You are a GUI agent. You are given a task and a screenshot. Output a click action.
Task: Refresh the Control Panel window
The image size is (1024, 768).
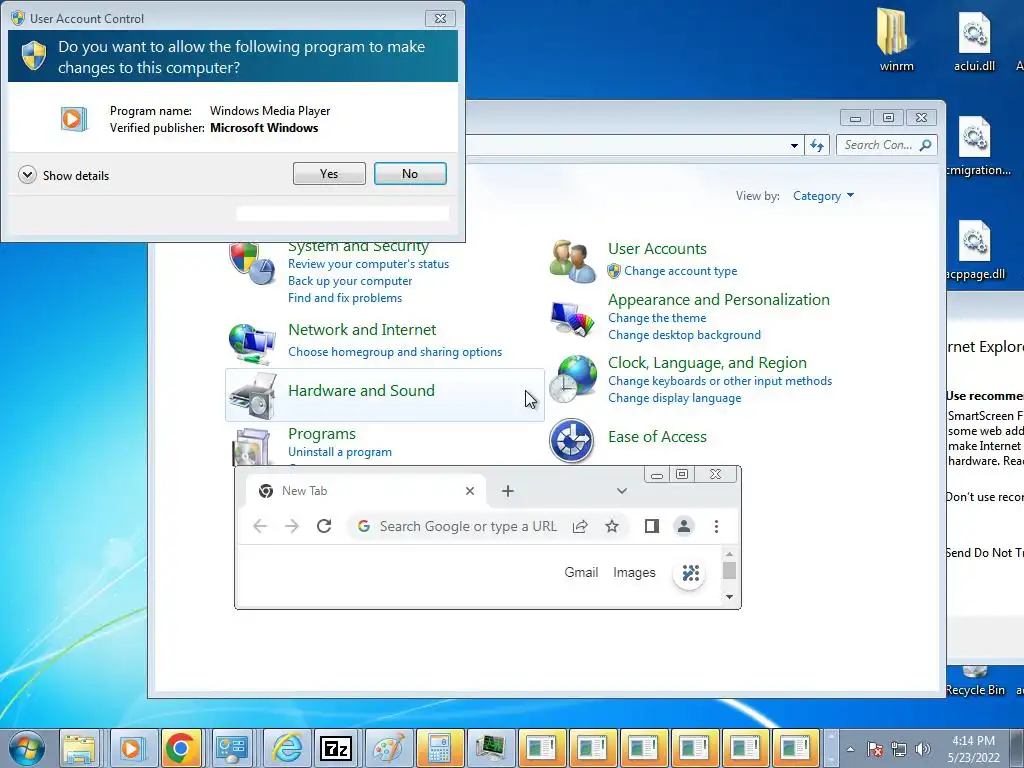point(817,145)
